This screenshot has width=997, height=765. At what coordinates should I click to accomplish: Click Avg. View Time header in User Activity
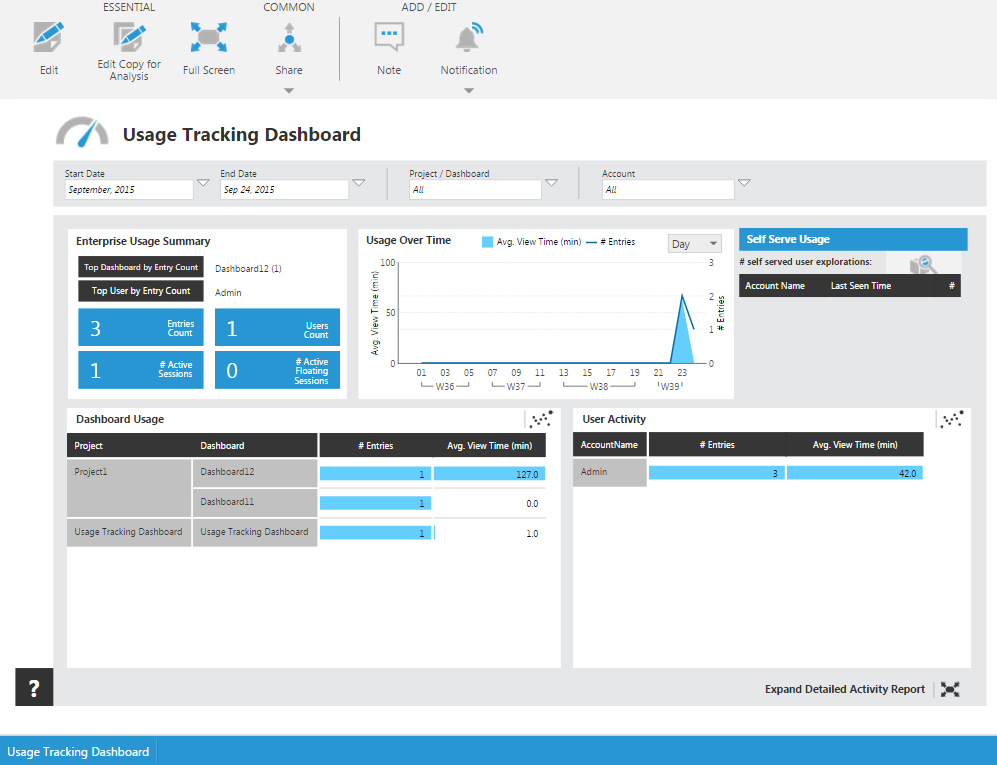point(855,445)
